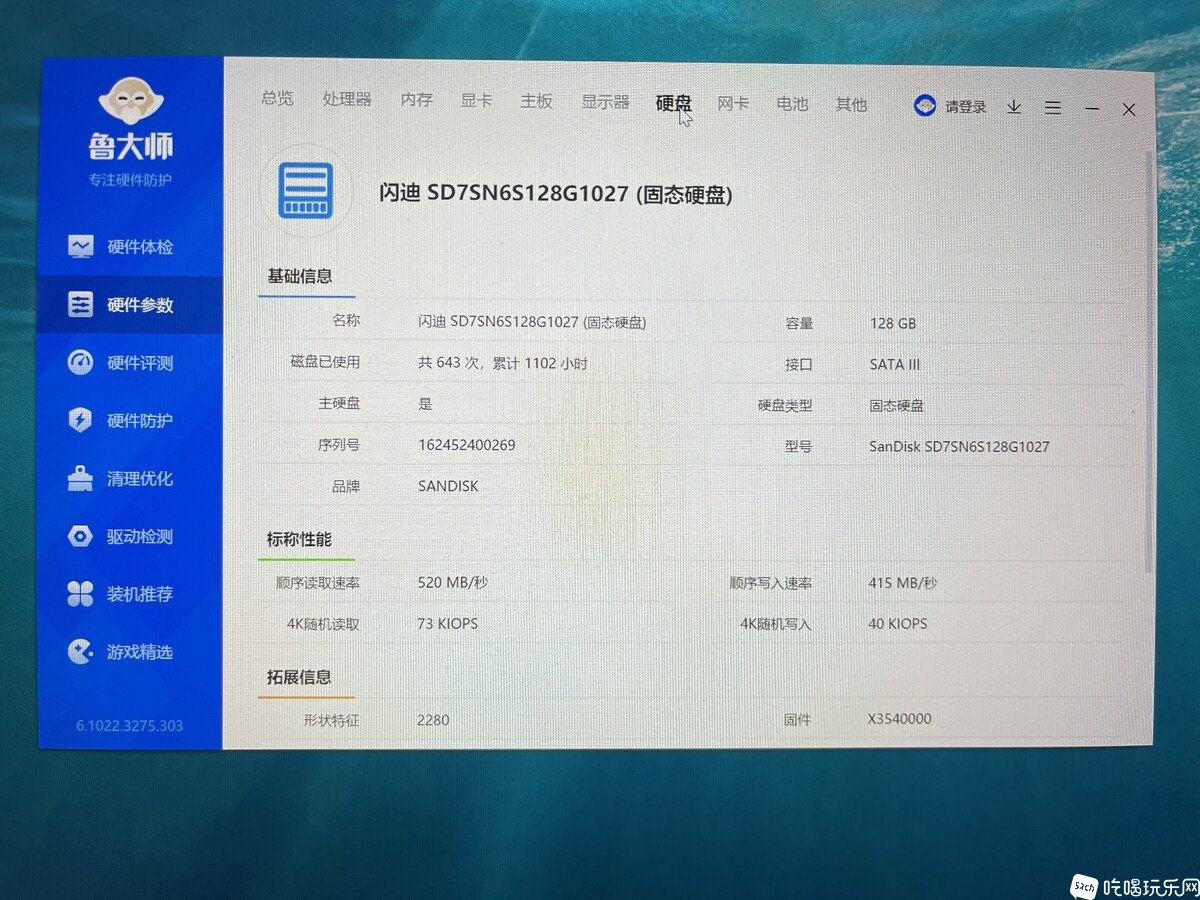The height and width of the screenshot is (900, 1200).
Task: Click the 固件 field label
Action: pos(798,719)
